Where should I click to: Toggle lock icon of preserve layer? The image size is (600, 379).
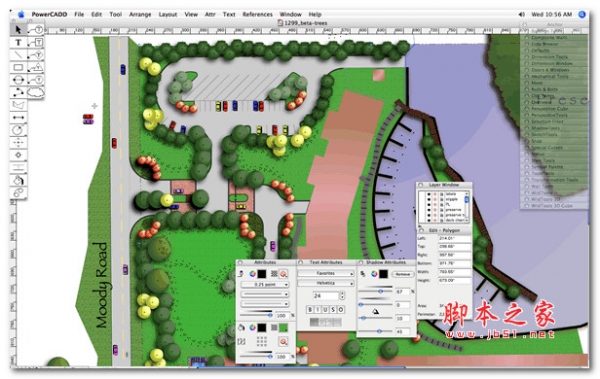(x=441, y=210)
